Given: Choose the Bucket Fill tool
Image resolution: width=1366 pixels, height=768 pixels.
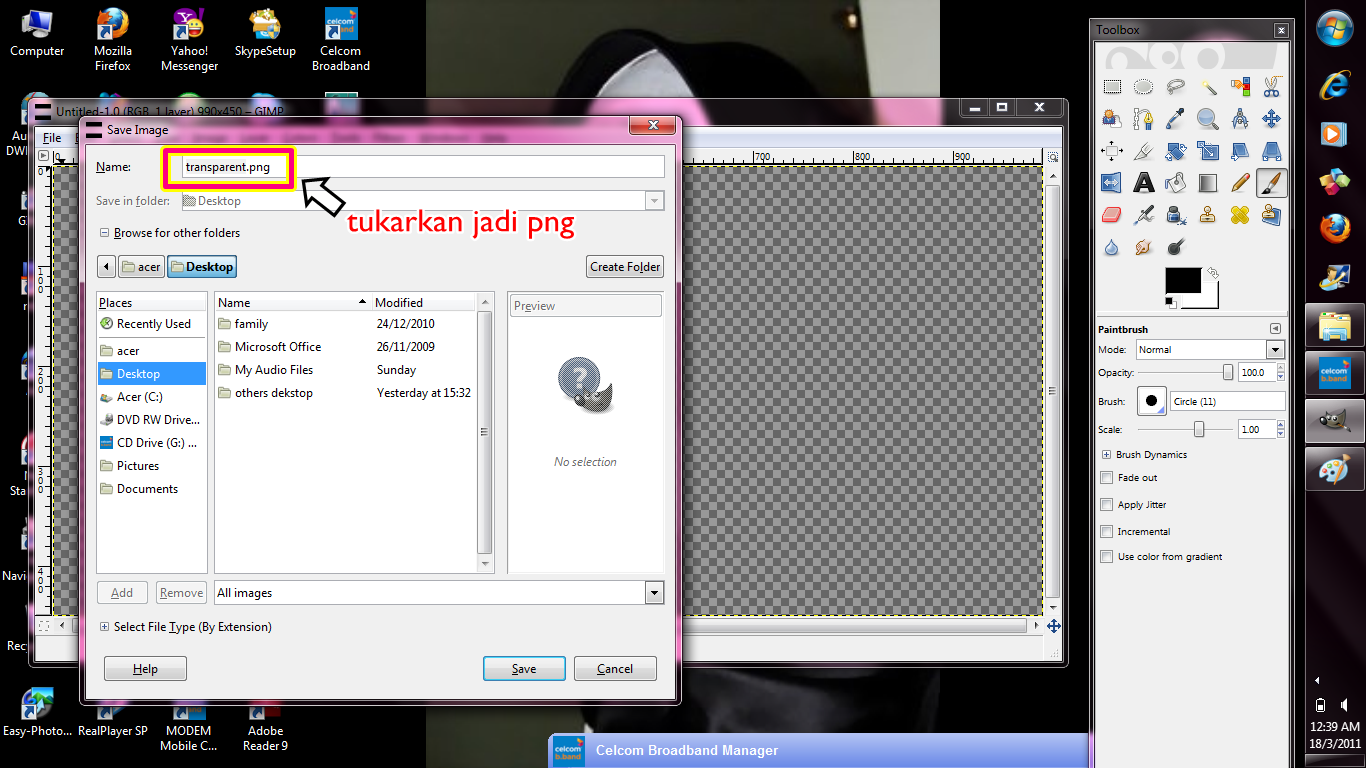Looking at the screenshot, I should tap(1175, 182).
